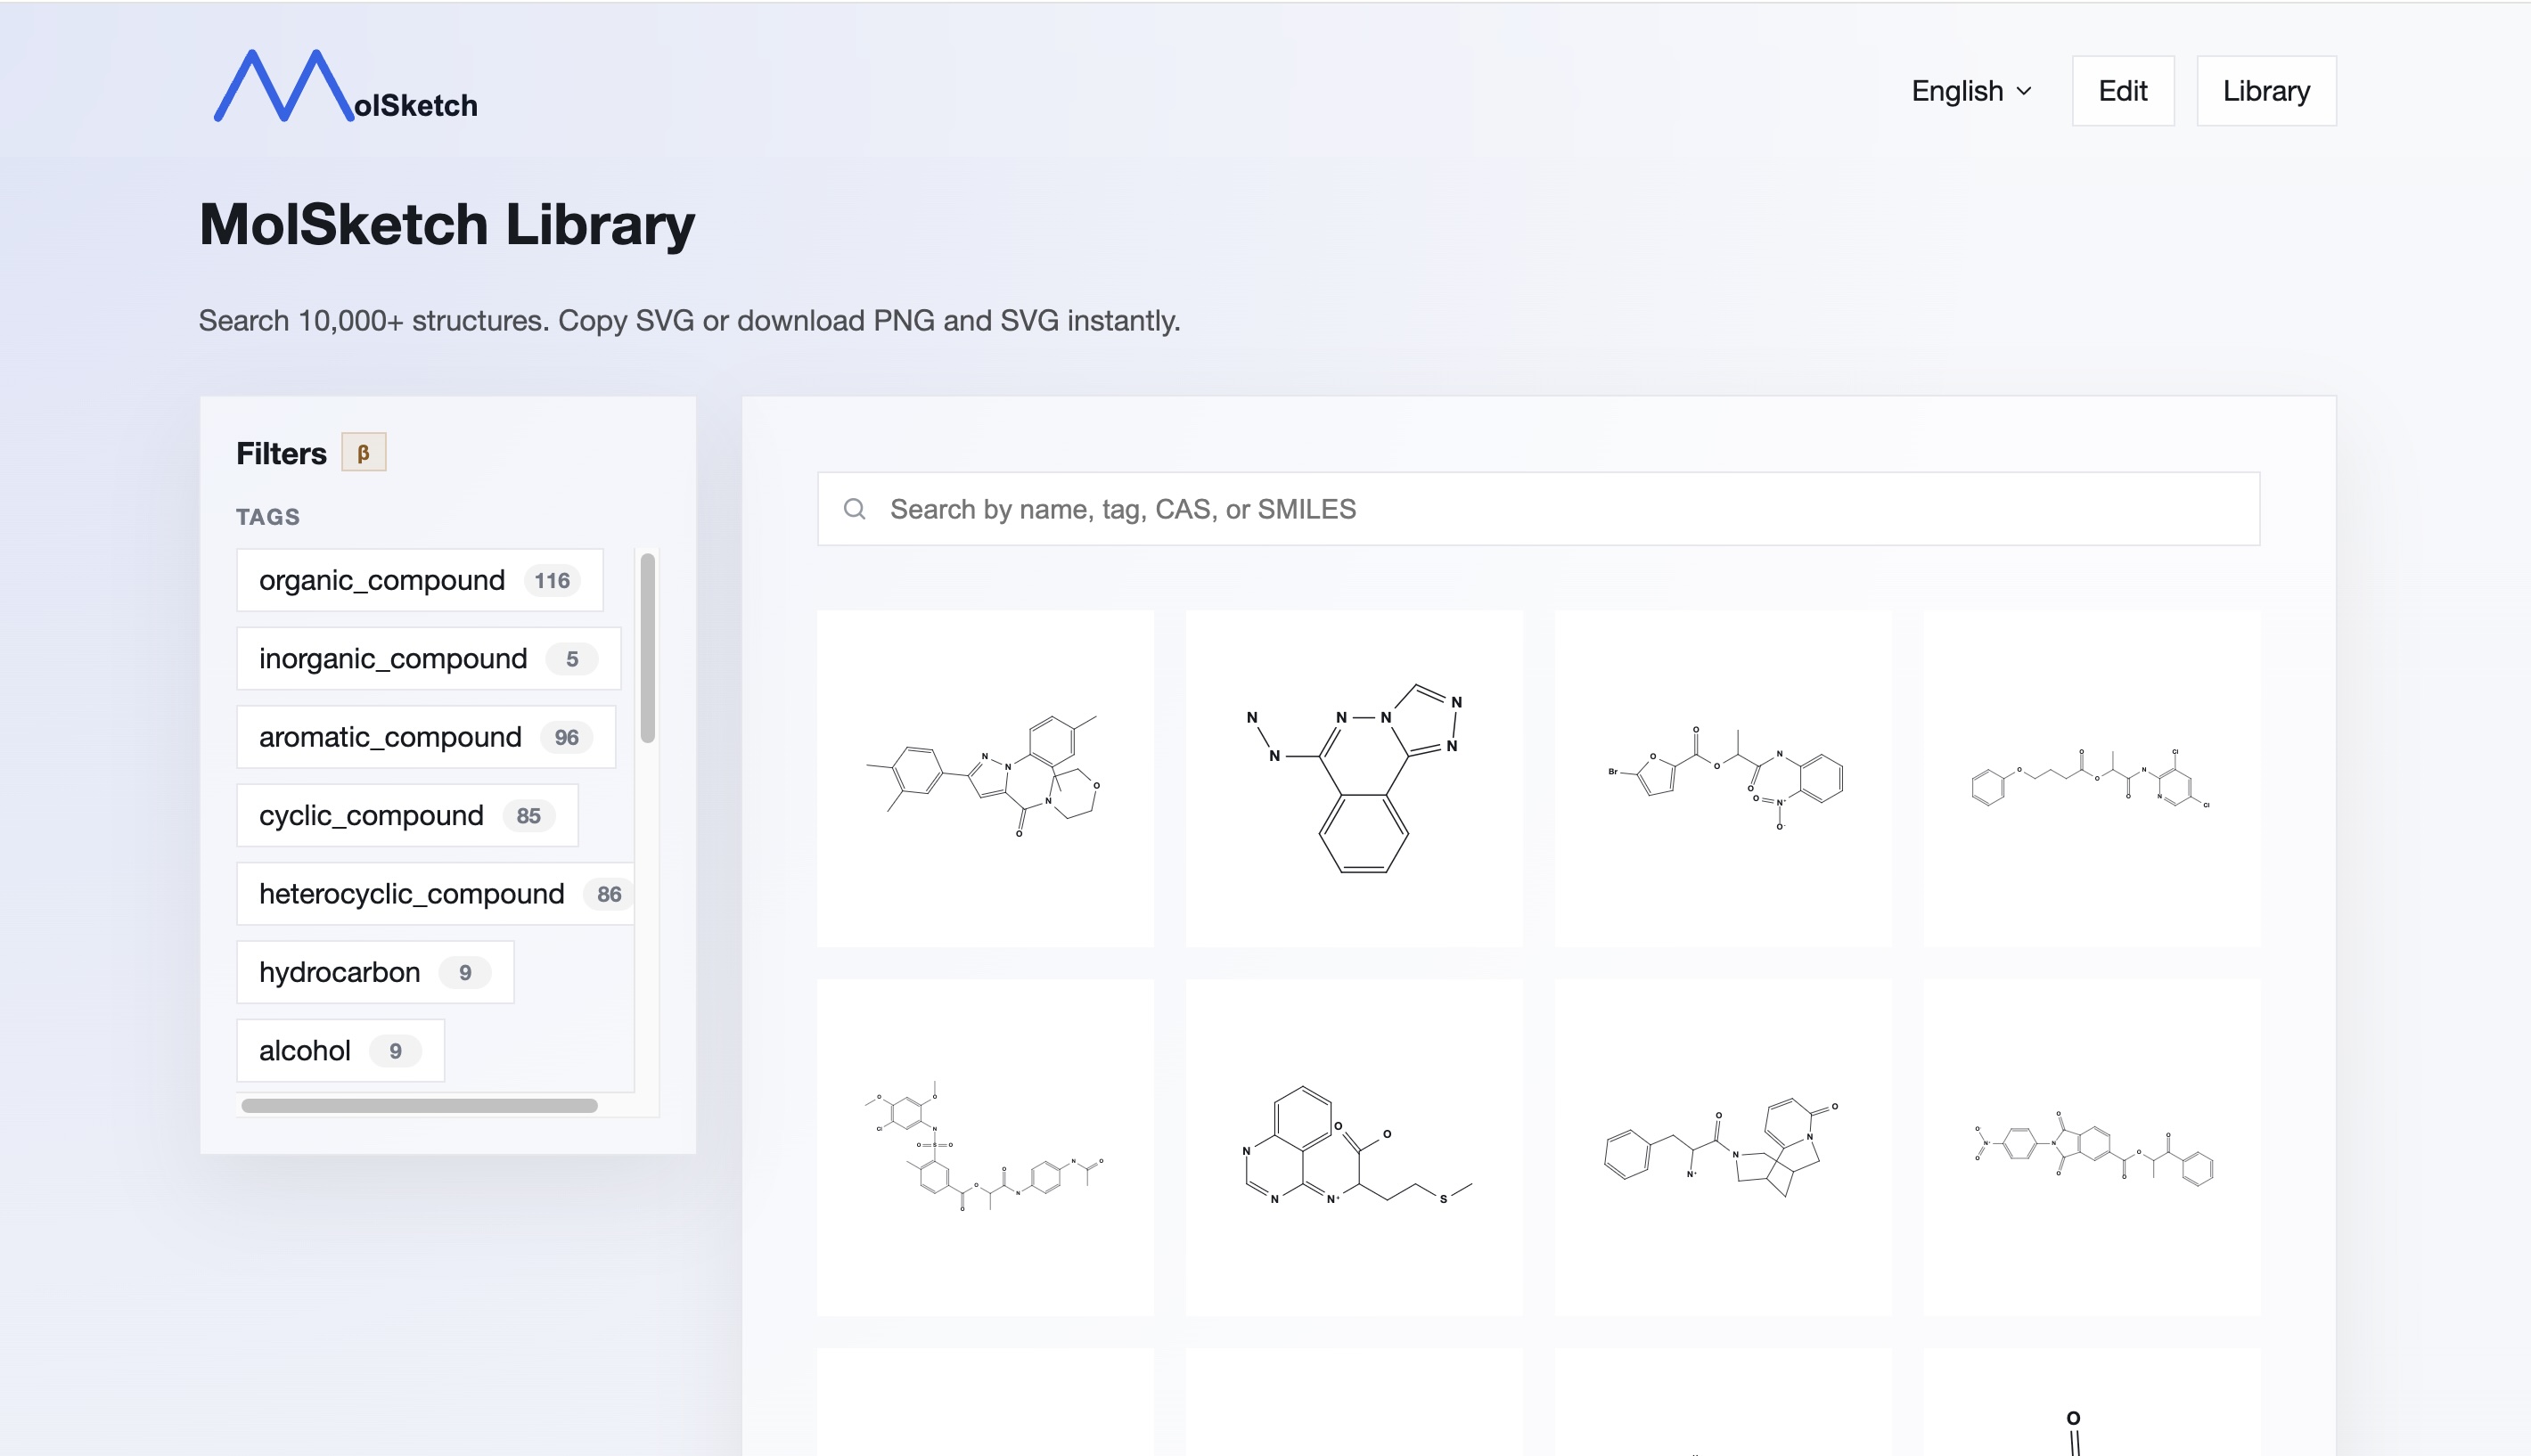This screenshot has height=1456, width=2531.
Task: Click the 85 count on cyclic_compound
Action: tap(529, 815)
